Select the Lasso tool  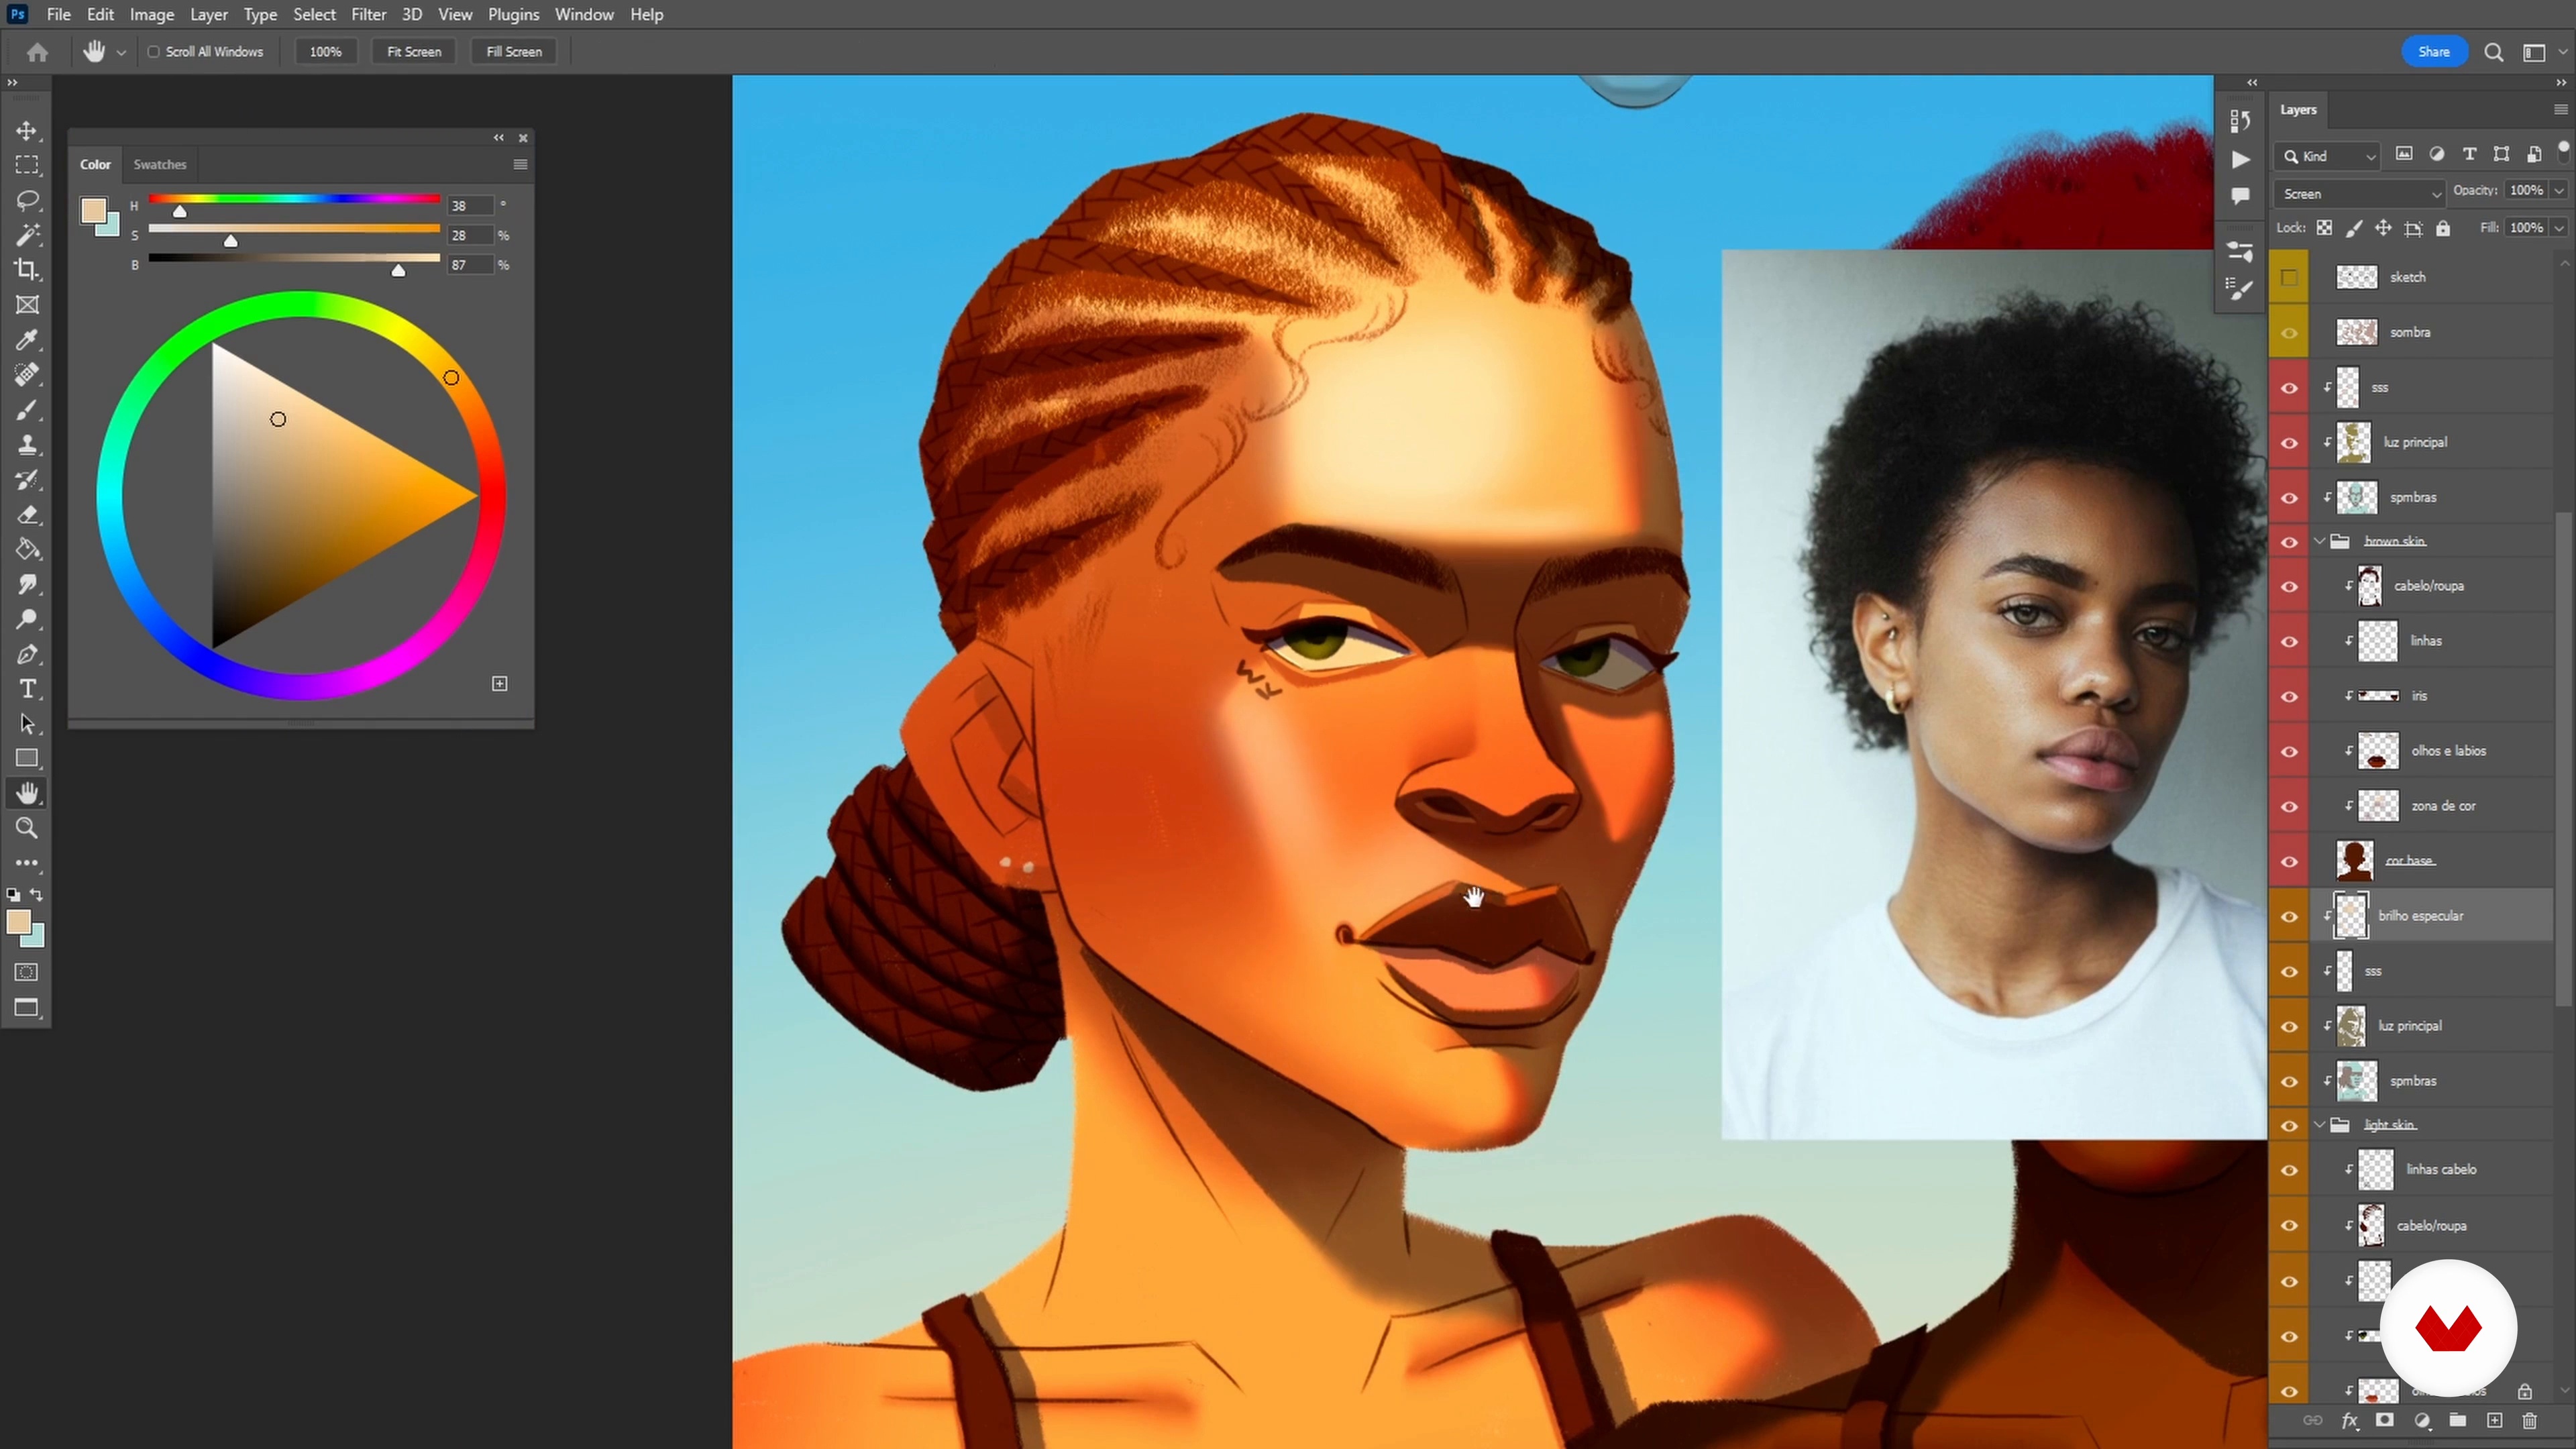click(27, 200)
